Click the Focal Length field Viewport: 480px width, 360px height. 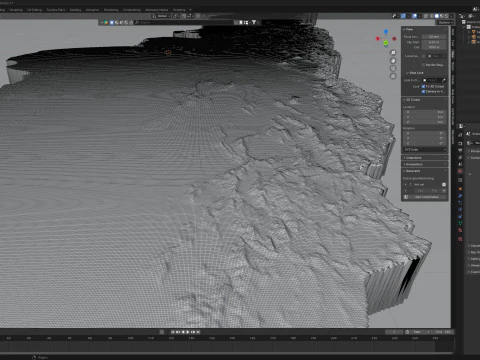click(434, 37)
